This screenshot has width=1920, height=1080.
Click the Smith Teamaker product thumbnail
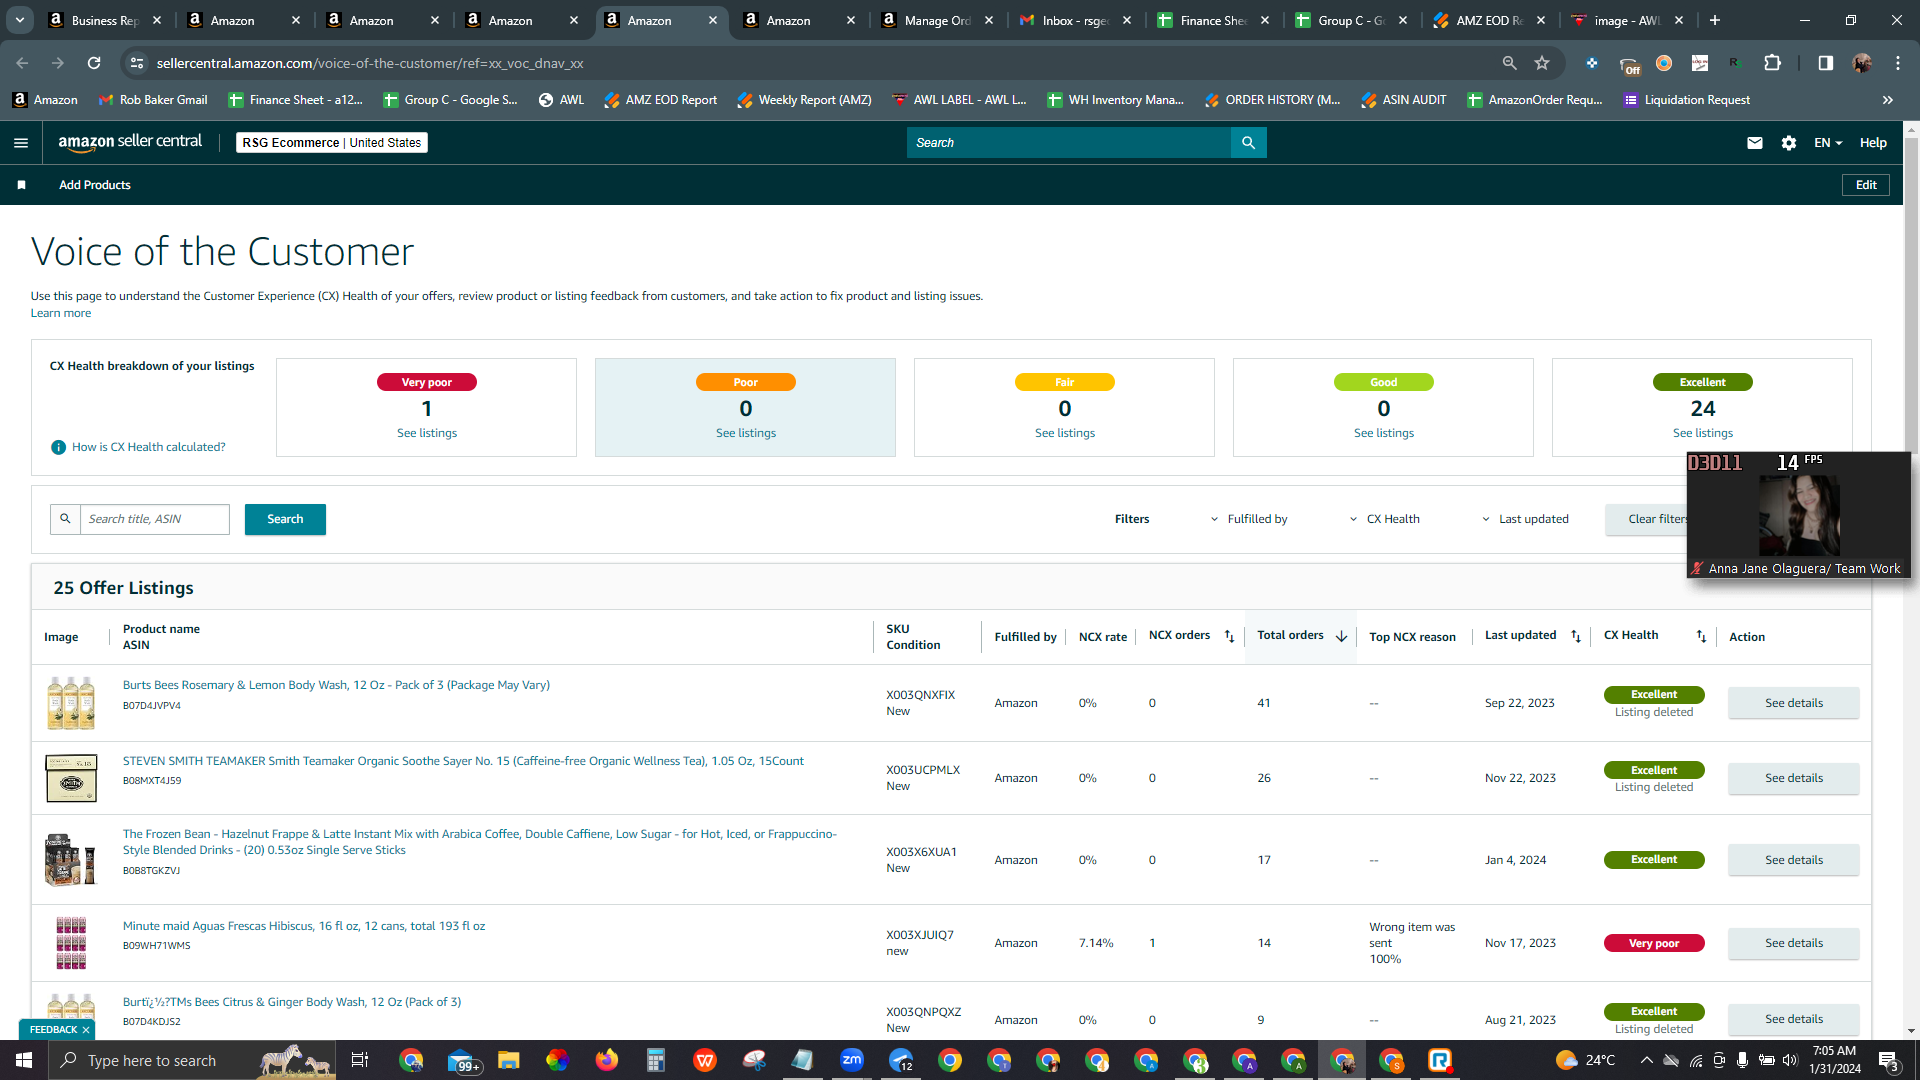click(71, 778)
